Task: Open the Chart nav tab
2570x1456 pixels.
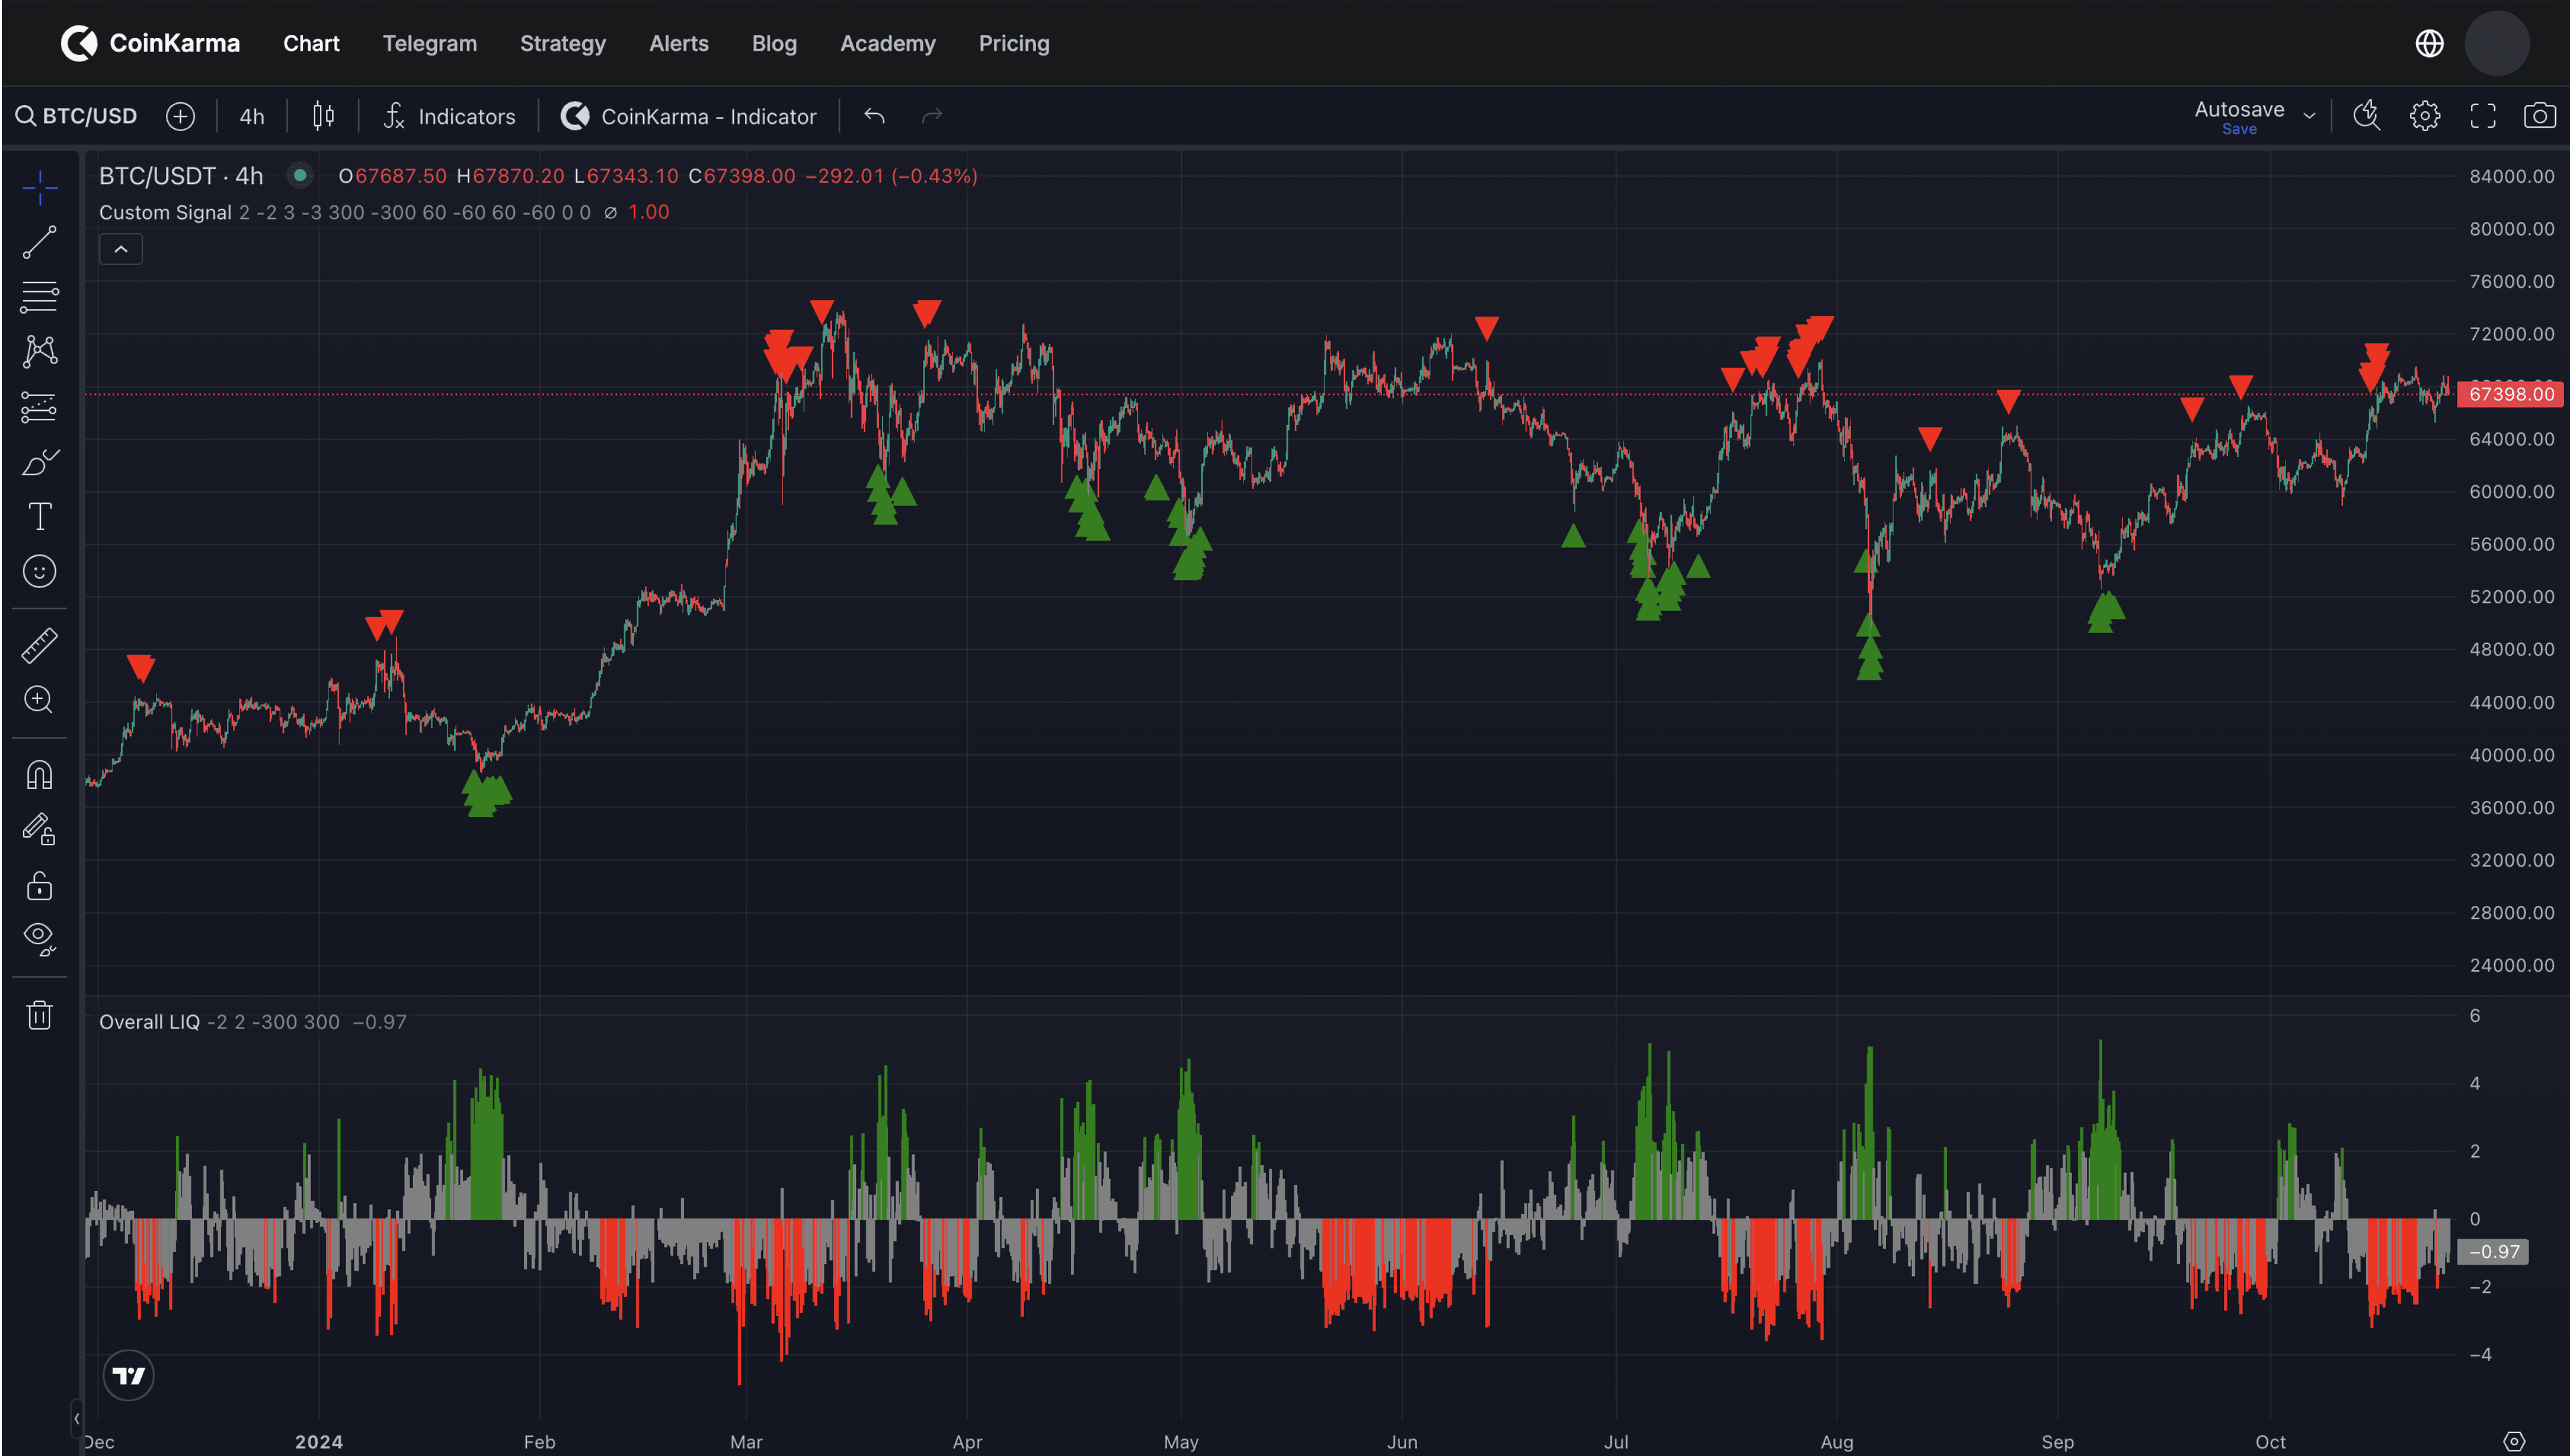Action: pos(311,43)
